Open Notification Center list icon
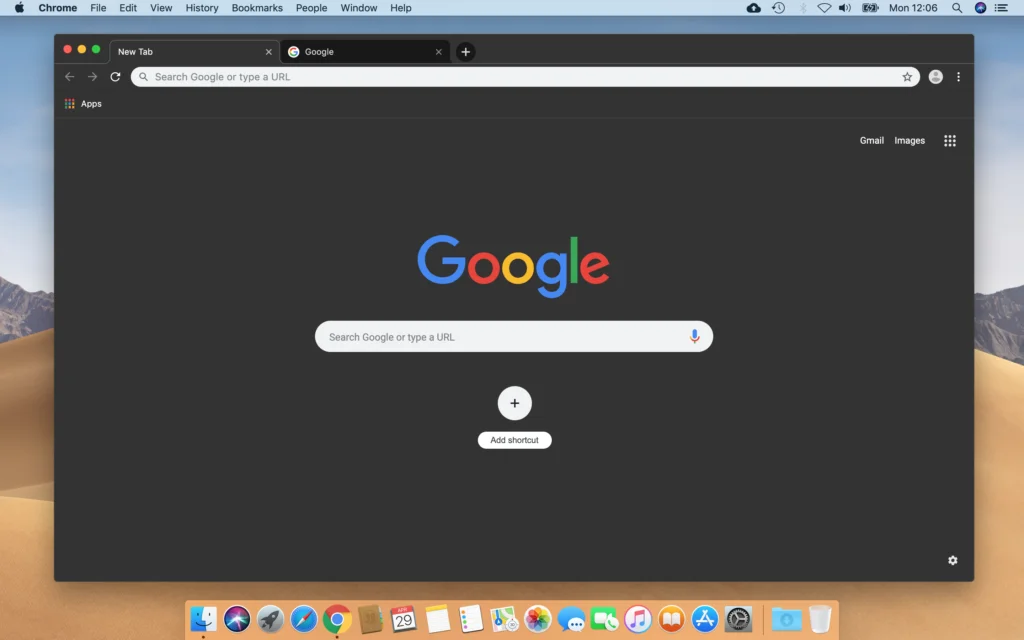 (1001, 8)
